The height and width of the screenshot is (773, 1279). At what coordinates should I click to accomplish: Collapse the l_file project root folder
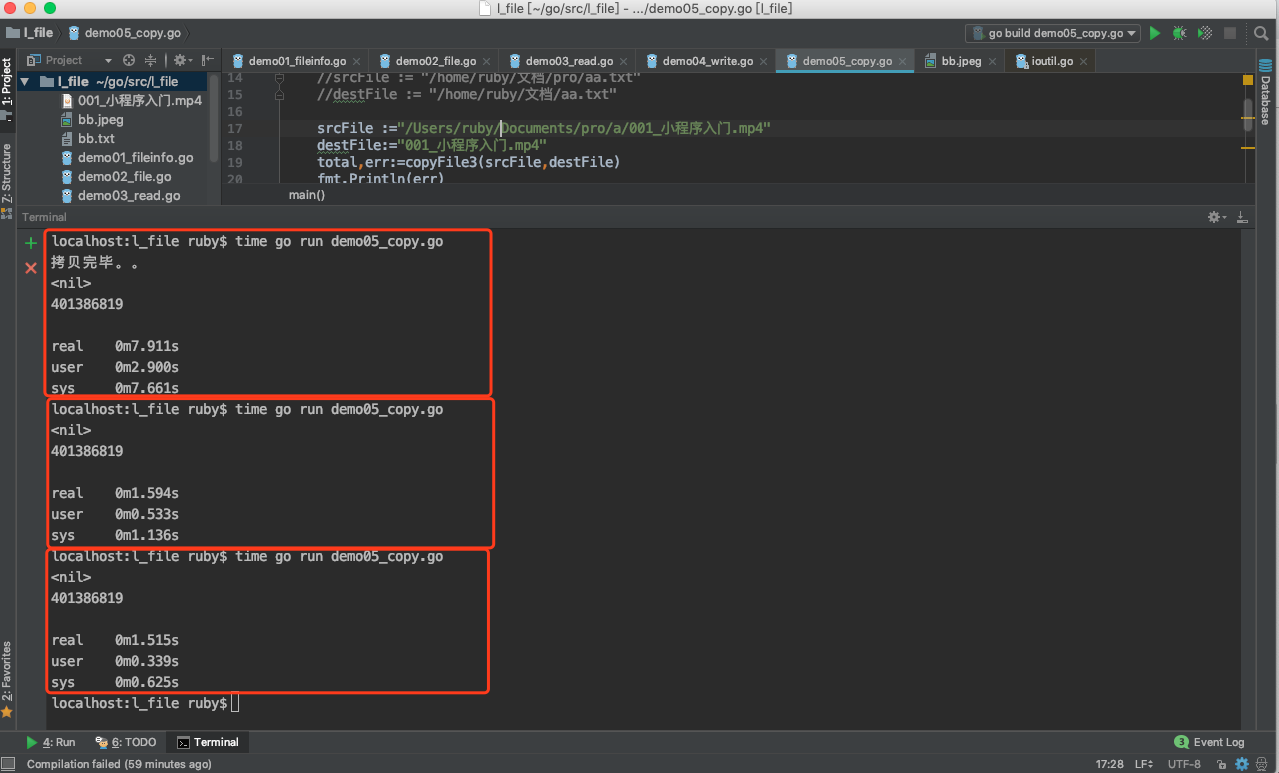tap(24, 82)
